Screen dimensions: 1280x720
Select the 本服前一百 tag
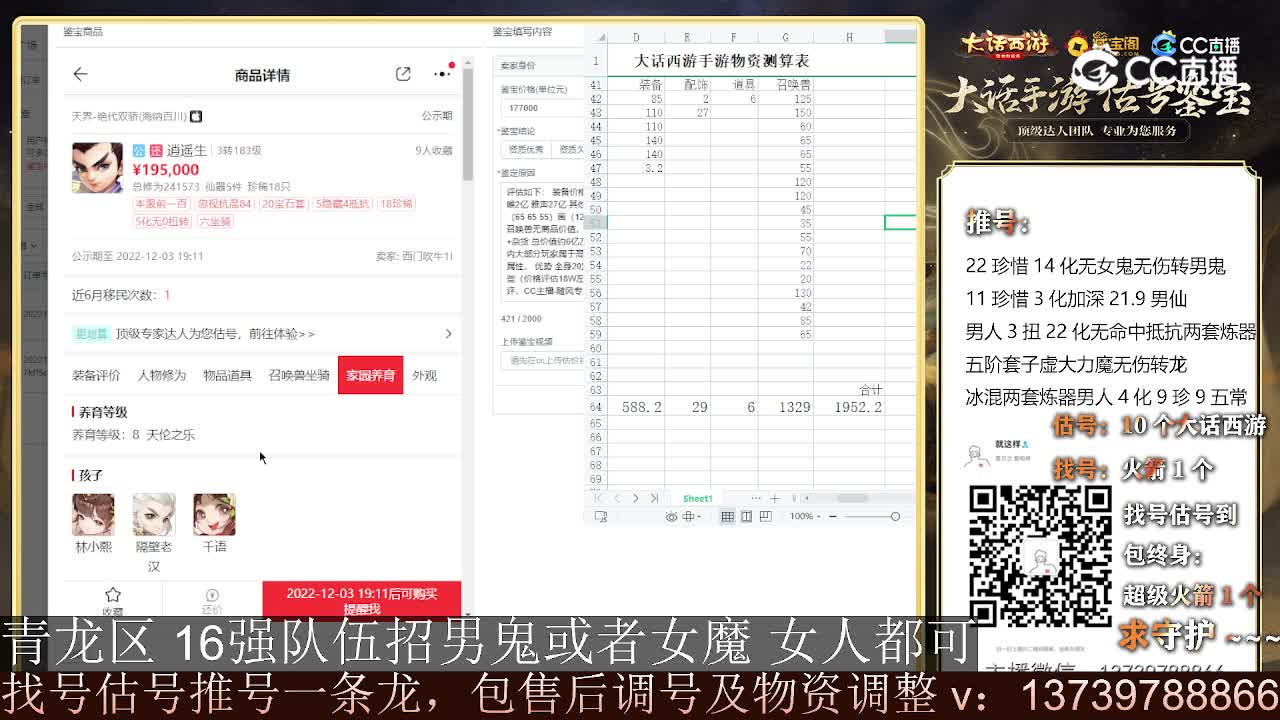162,204
